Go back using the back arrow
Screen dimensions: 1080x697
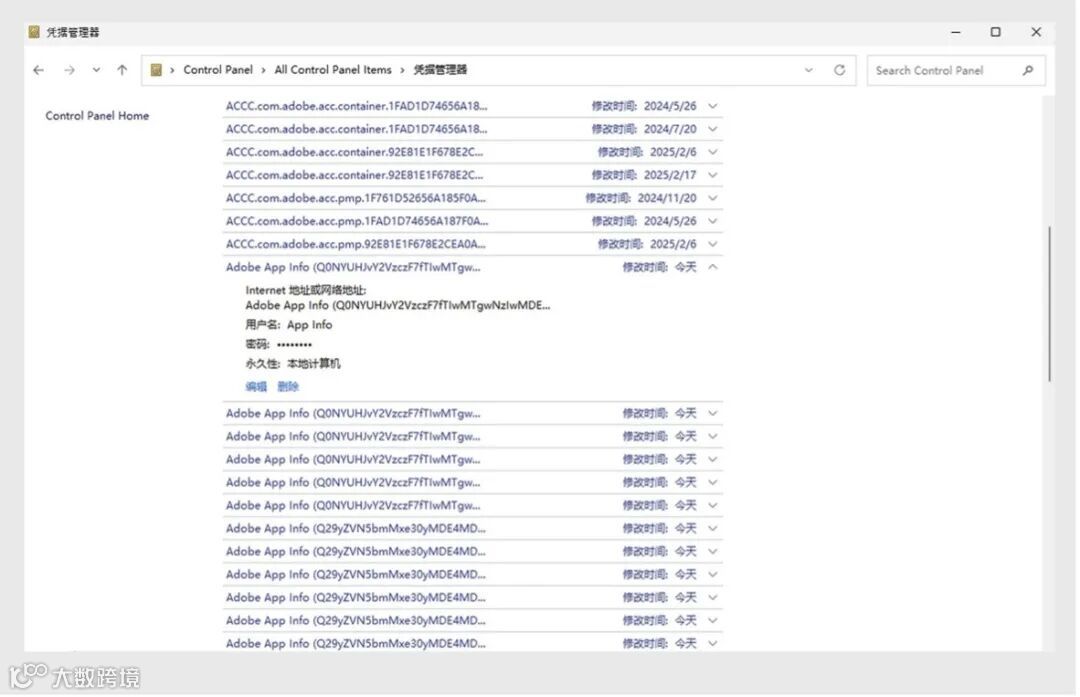click(x=39, y=70)
